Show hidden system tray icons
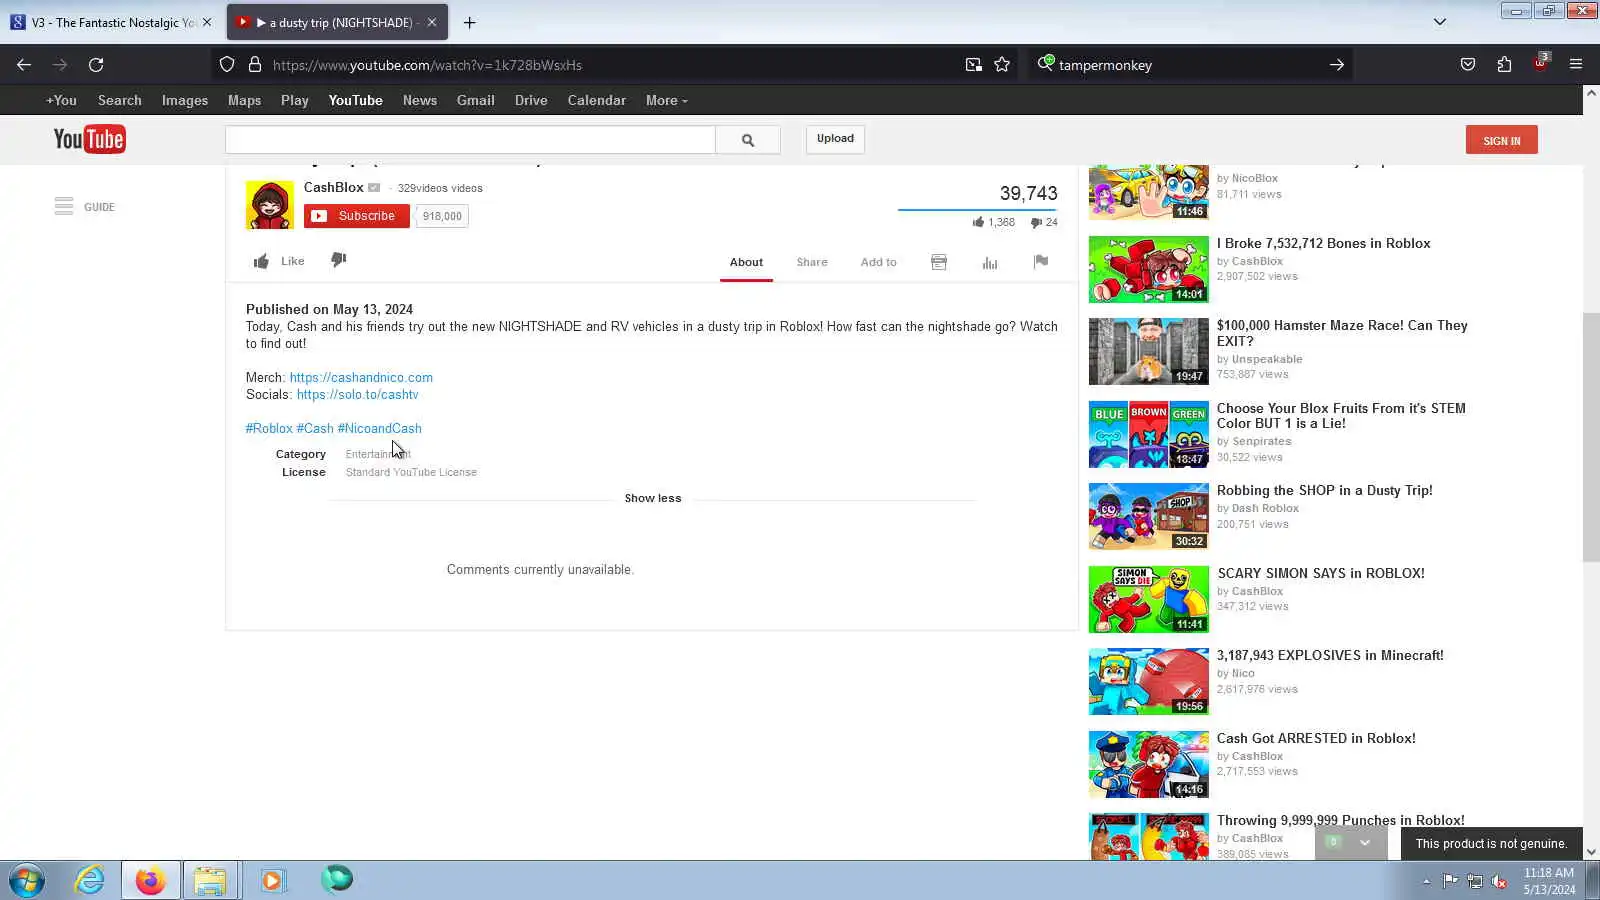The height and width of the screenshot is (900, 1600). 1426,881
